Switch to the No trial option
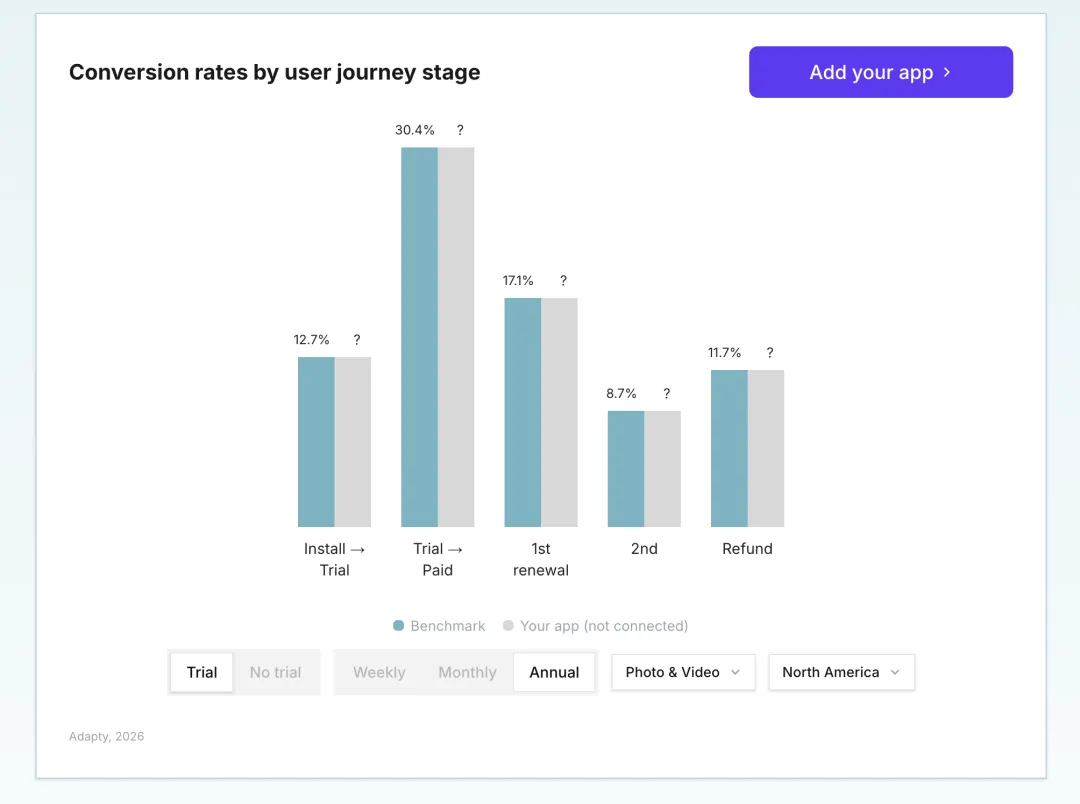The image size is (1080, 804). coord(275,672)
